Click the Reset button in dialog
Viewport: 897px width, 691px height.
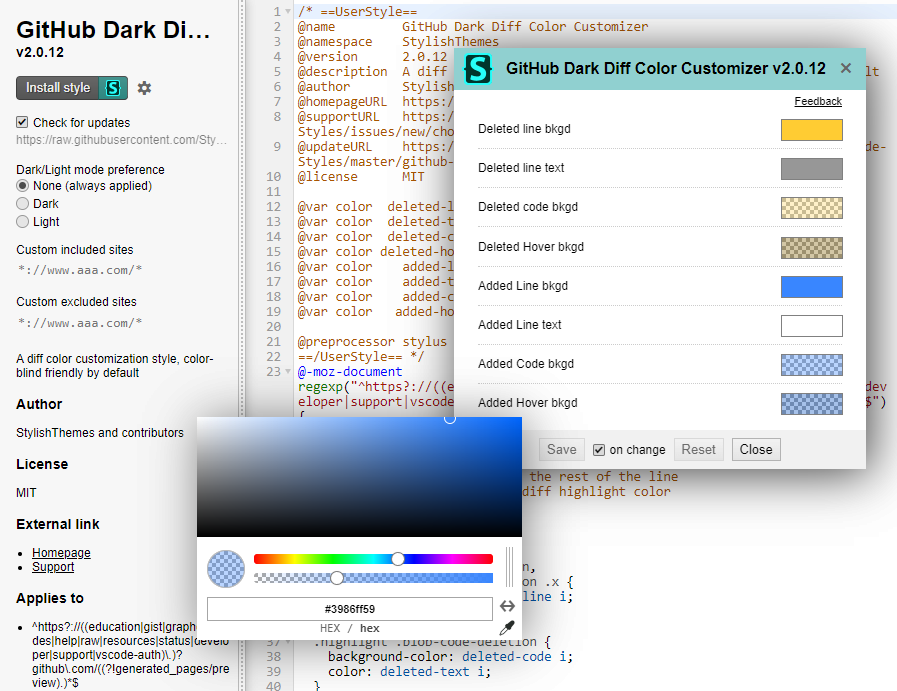[698, 450]
